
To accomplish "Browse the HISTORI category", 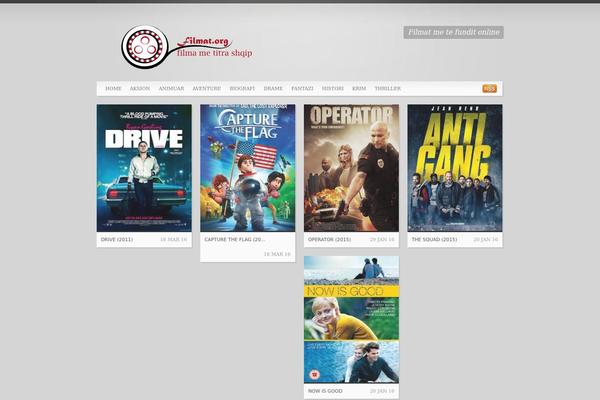I will (x=333, y=88).
